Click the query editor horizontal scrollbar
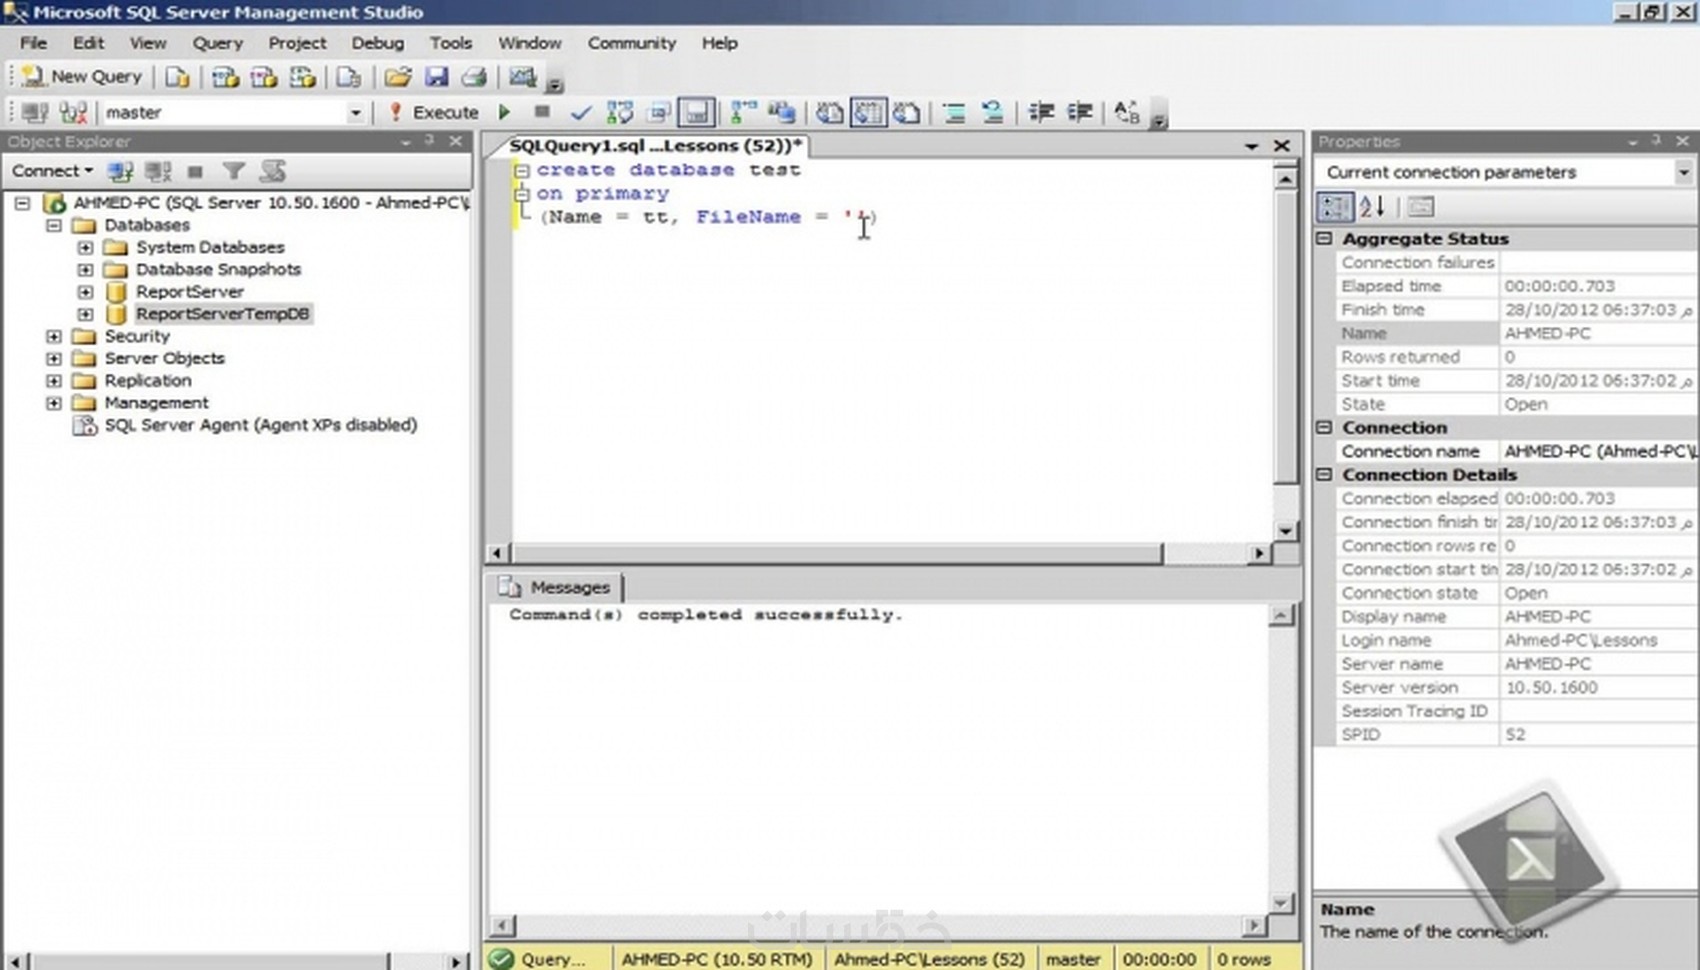Screen dimensions: 1700x970 coord(836,553)
